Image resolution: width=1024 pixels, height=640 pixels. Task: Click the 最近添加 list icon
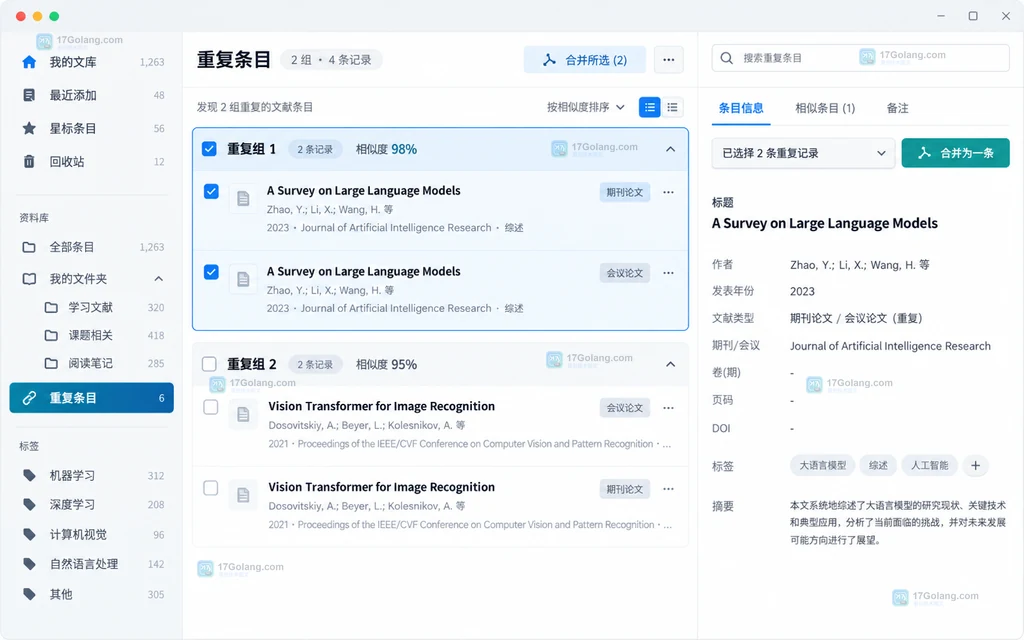pyautogui.click(x=29, y=95)
